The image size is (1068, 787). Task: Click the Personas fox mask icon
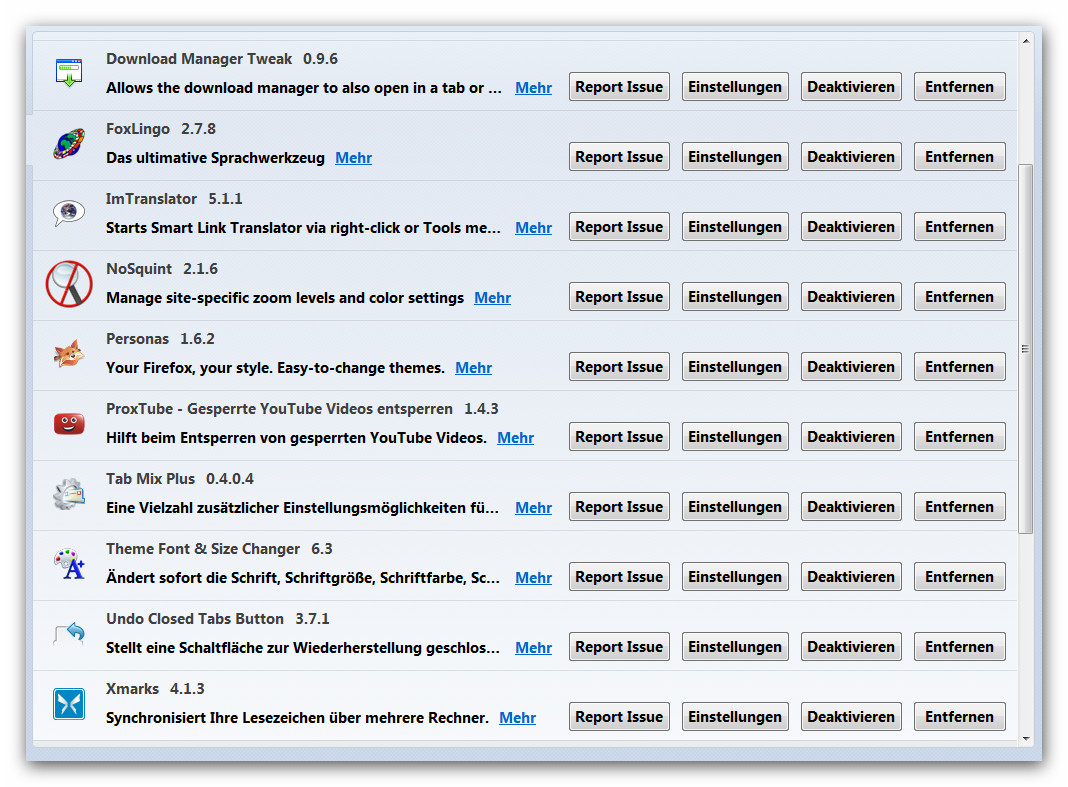click(x=69, y=354)
